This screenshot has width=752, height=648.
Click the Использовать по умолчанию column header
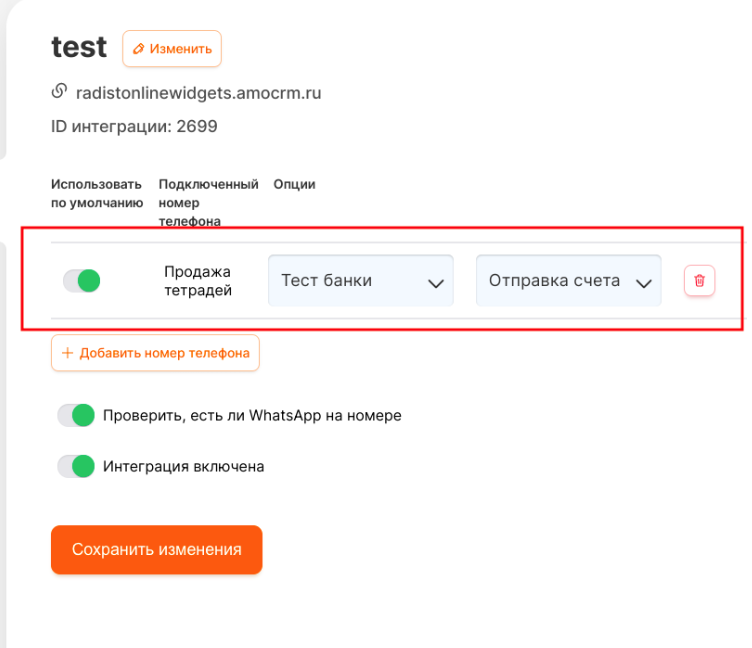coord(97,194)
